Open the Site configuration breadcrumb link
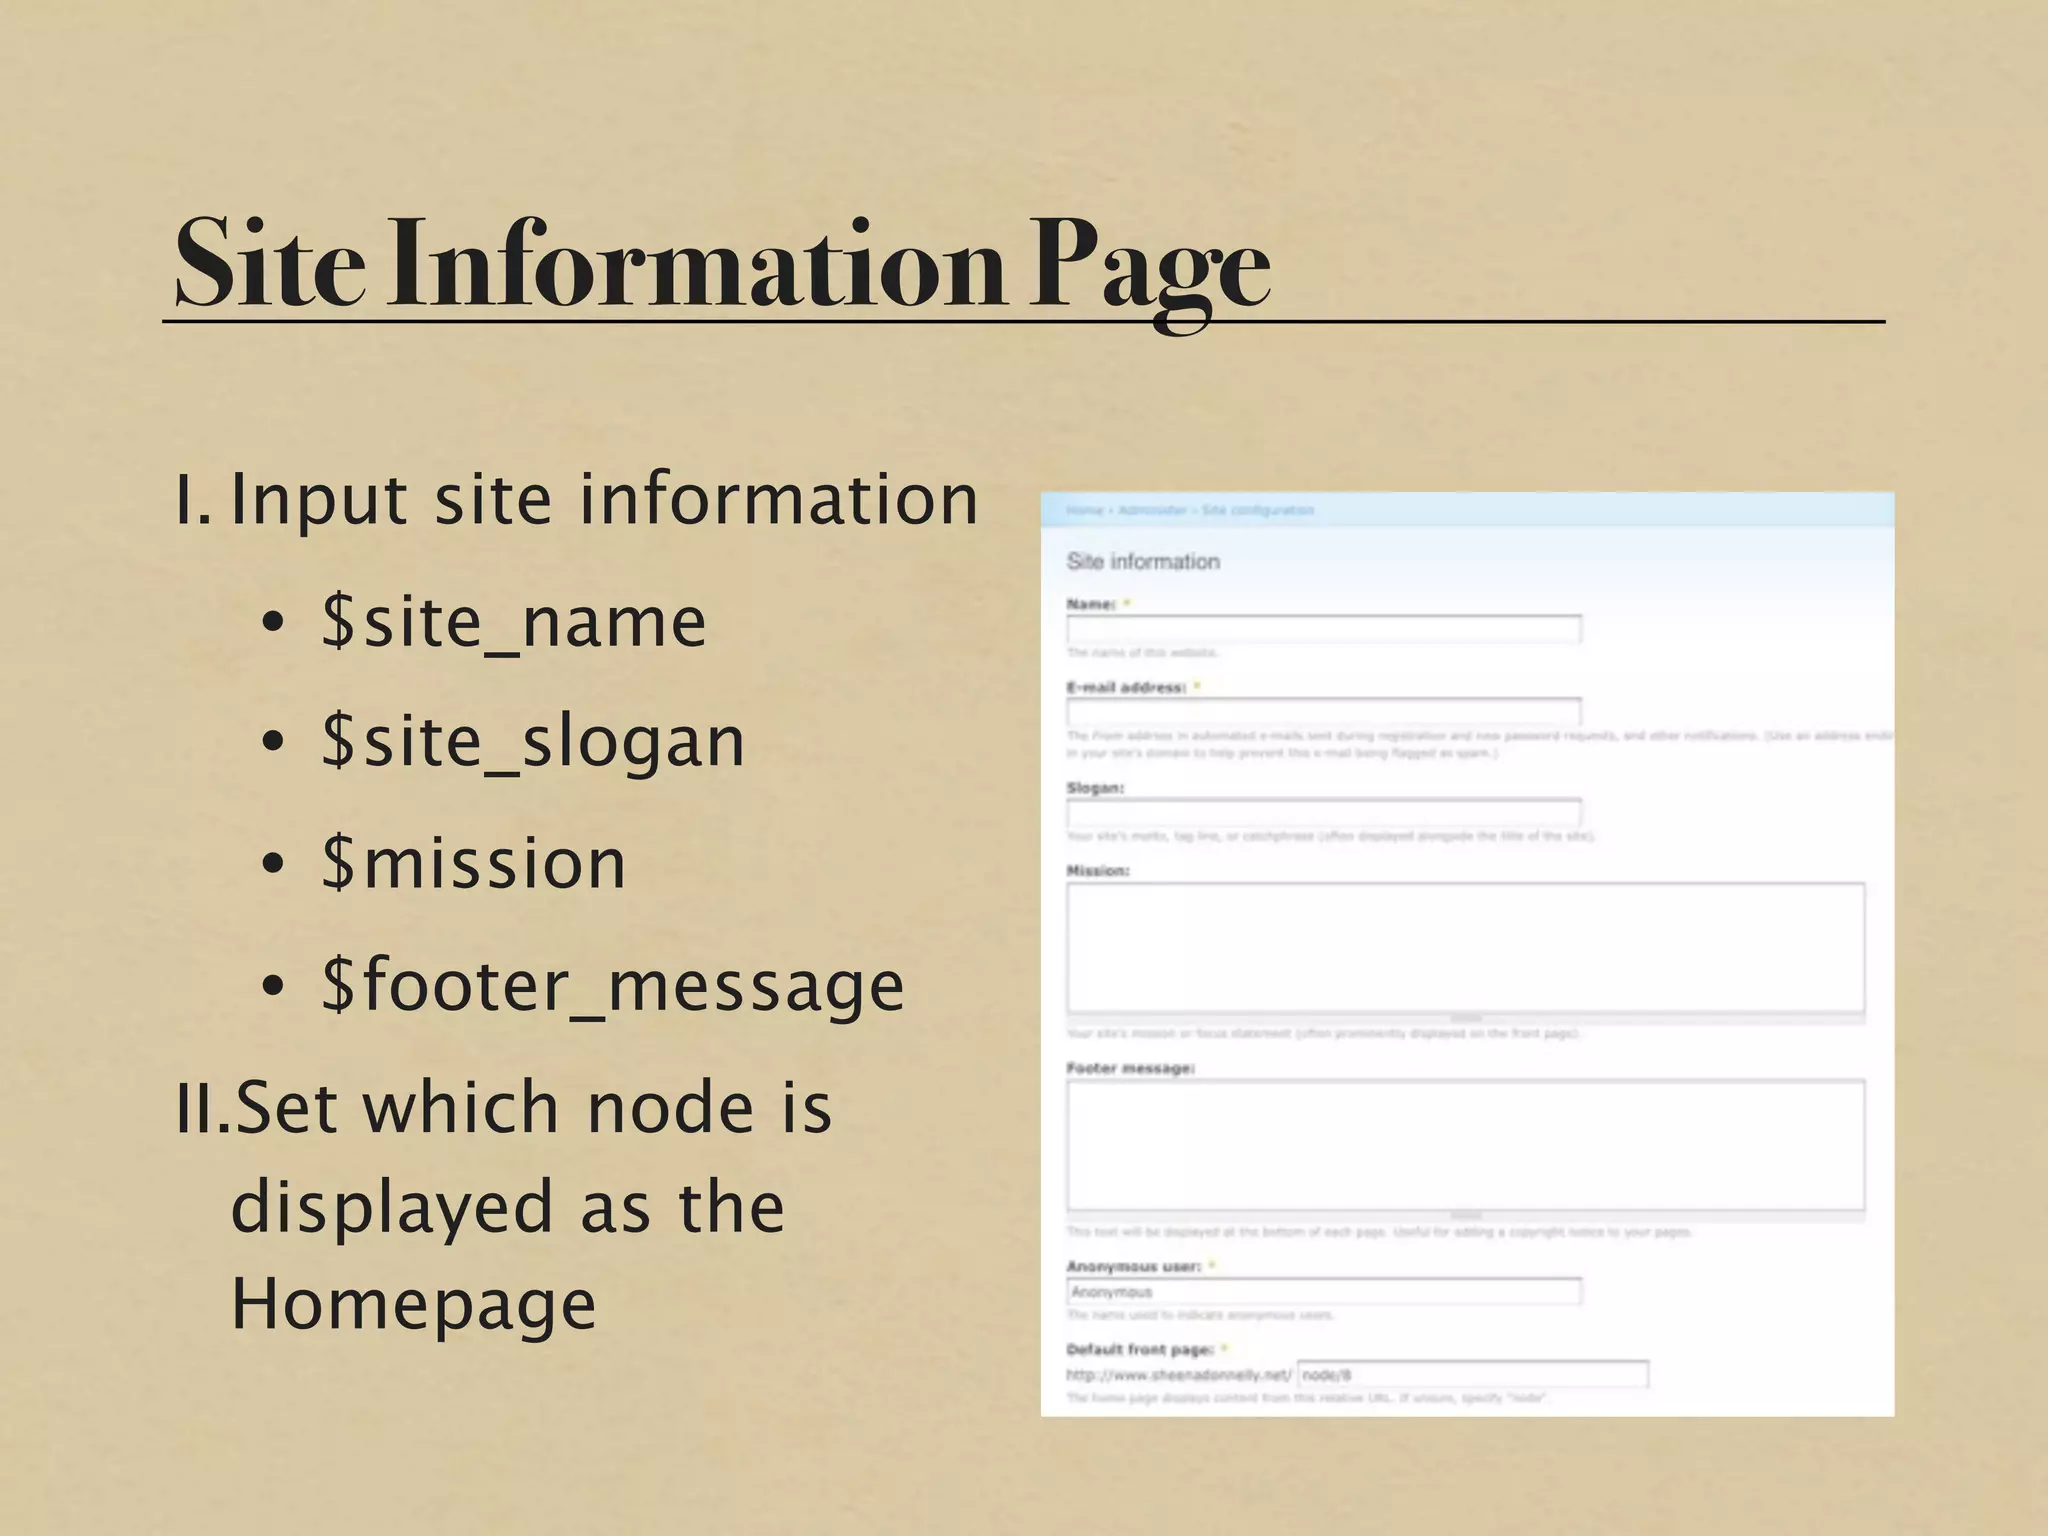Viewport: 2048px width, 1536px height. [1258, 510]
